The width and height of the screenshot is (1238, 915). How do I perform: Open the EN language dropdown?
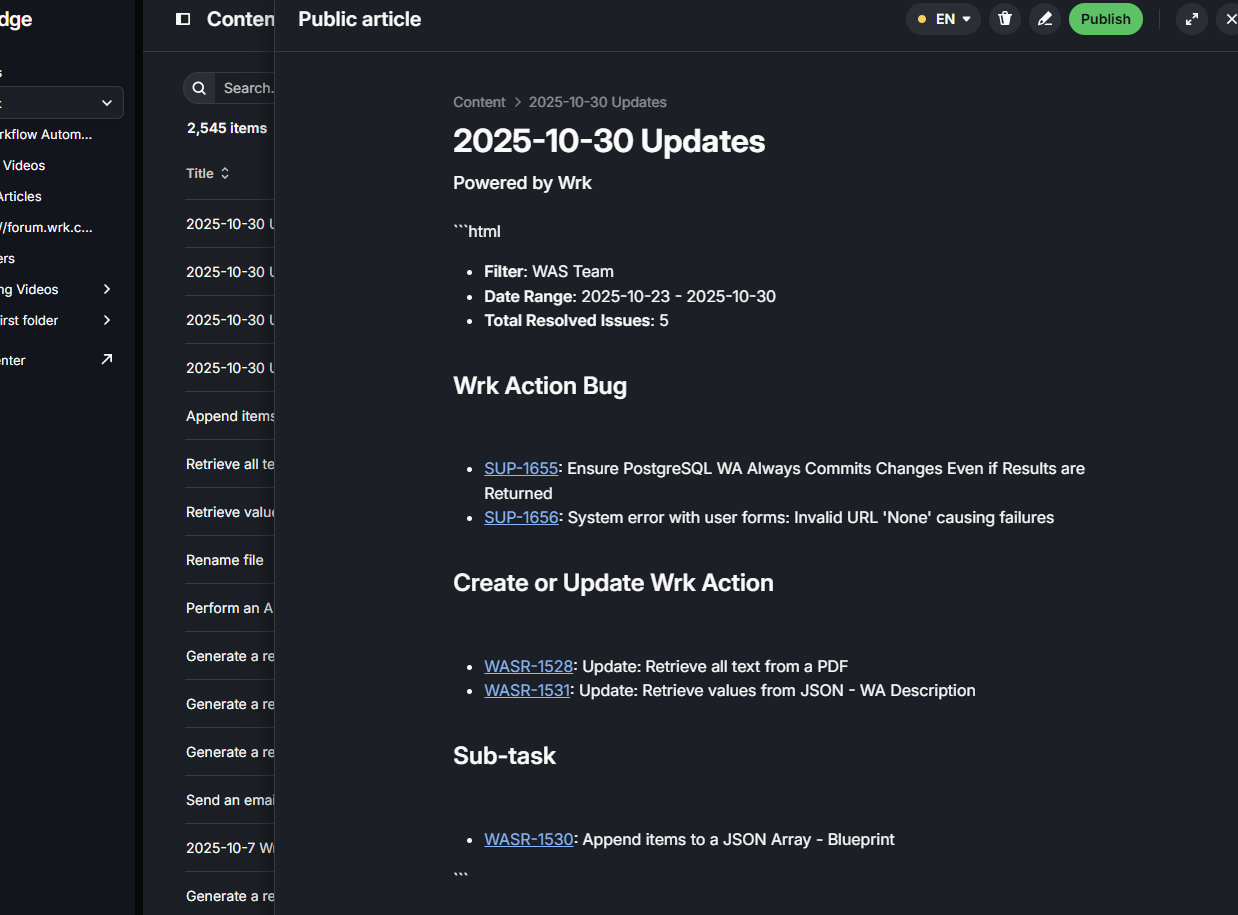[x=943, y=19]
